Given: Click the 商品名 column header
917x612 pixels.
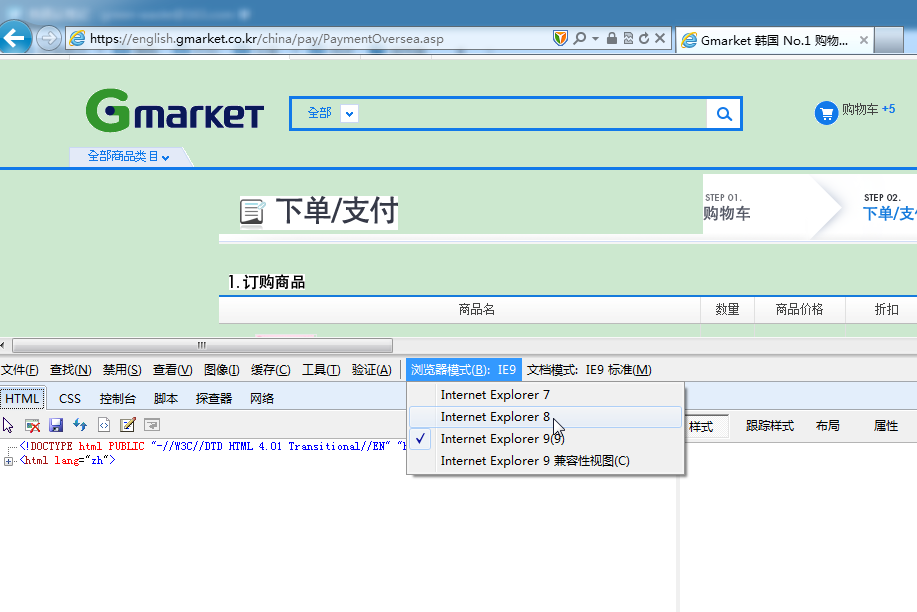Looking at the screenshot, I should tap(476, 310).
